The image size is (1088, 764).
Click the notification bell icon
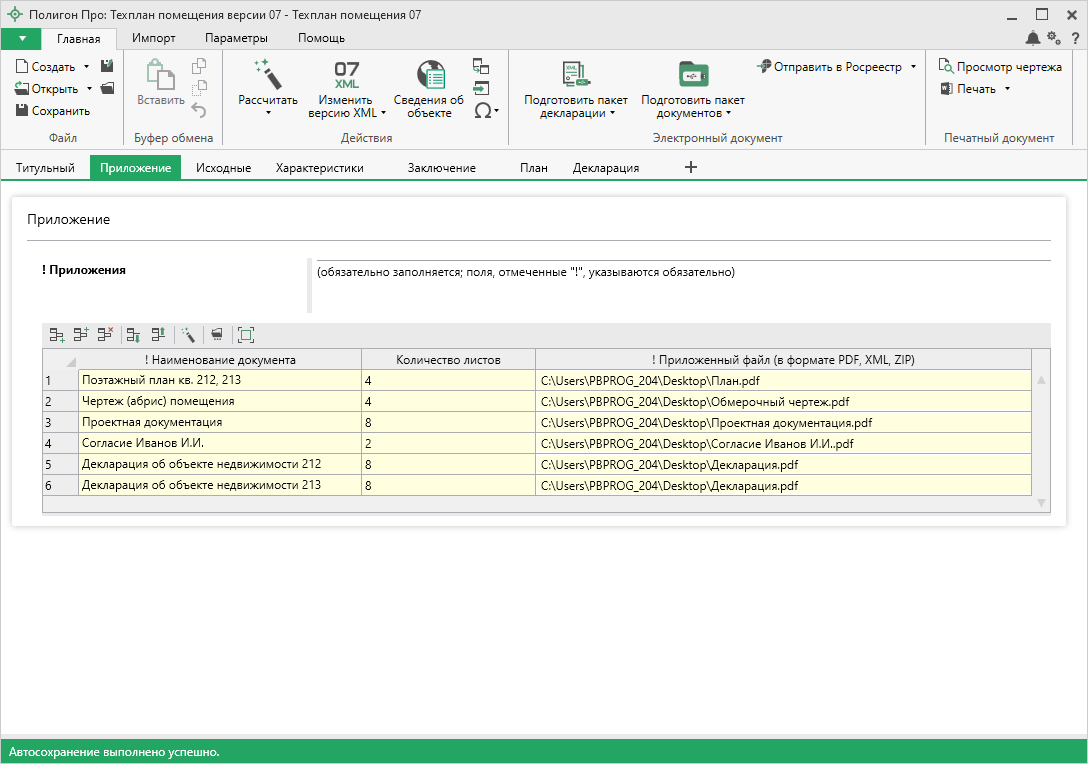coord(1033,38)
